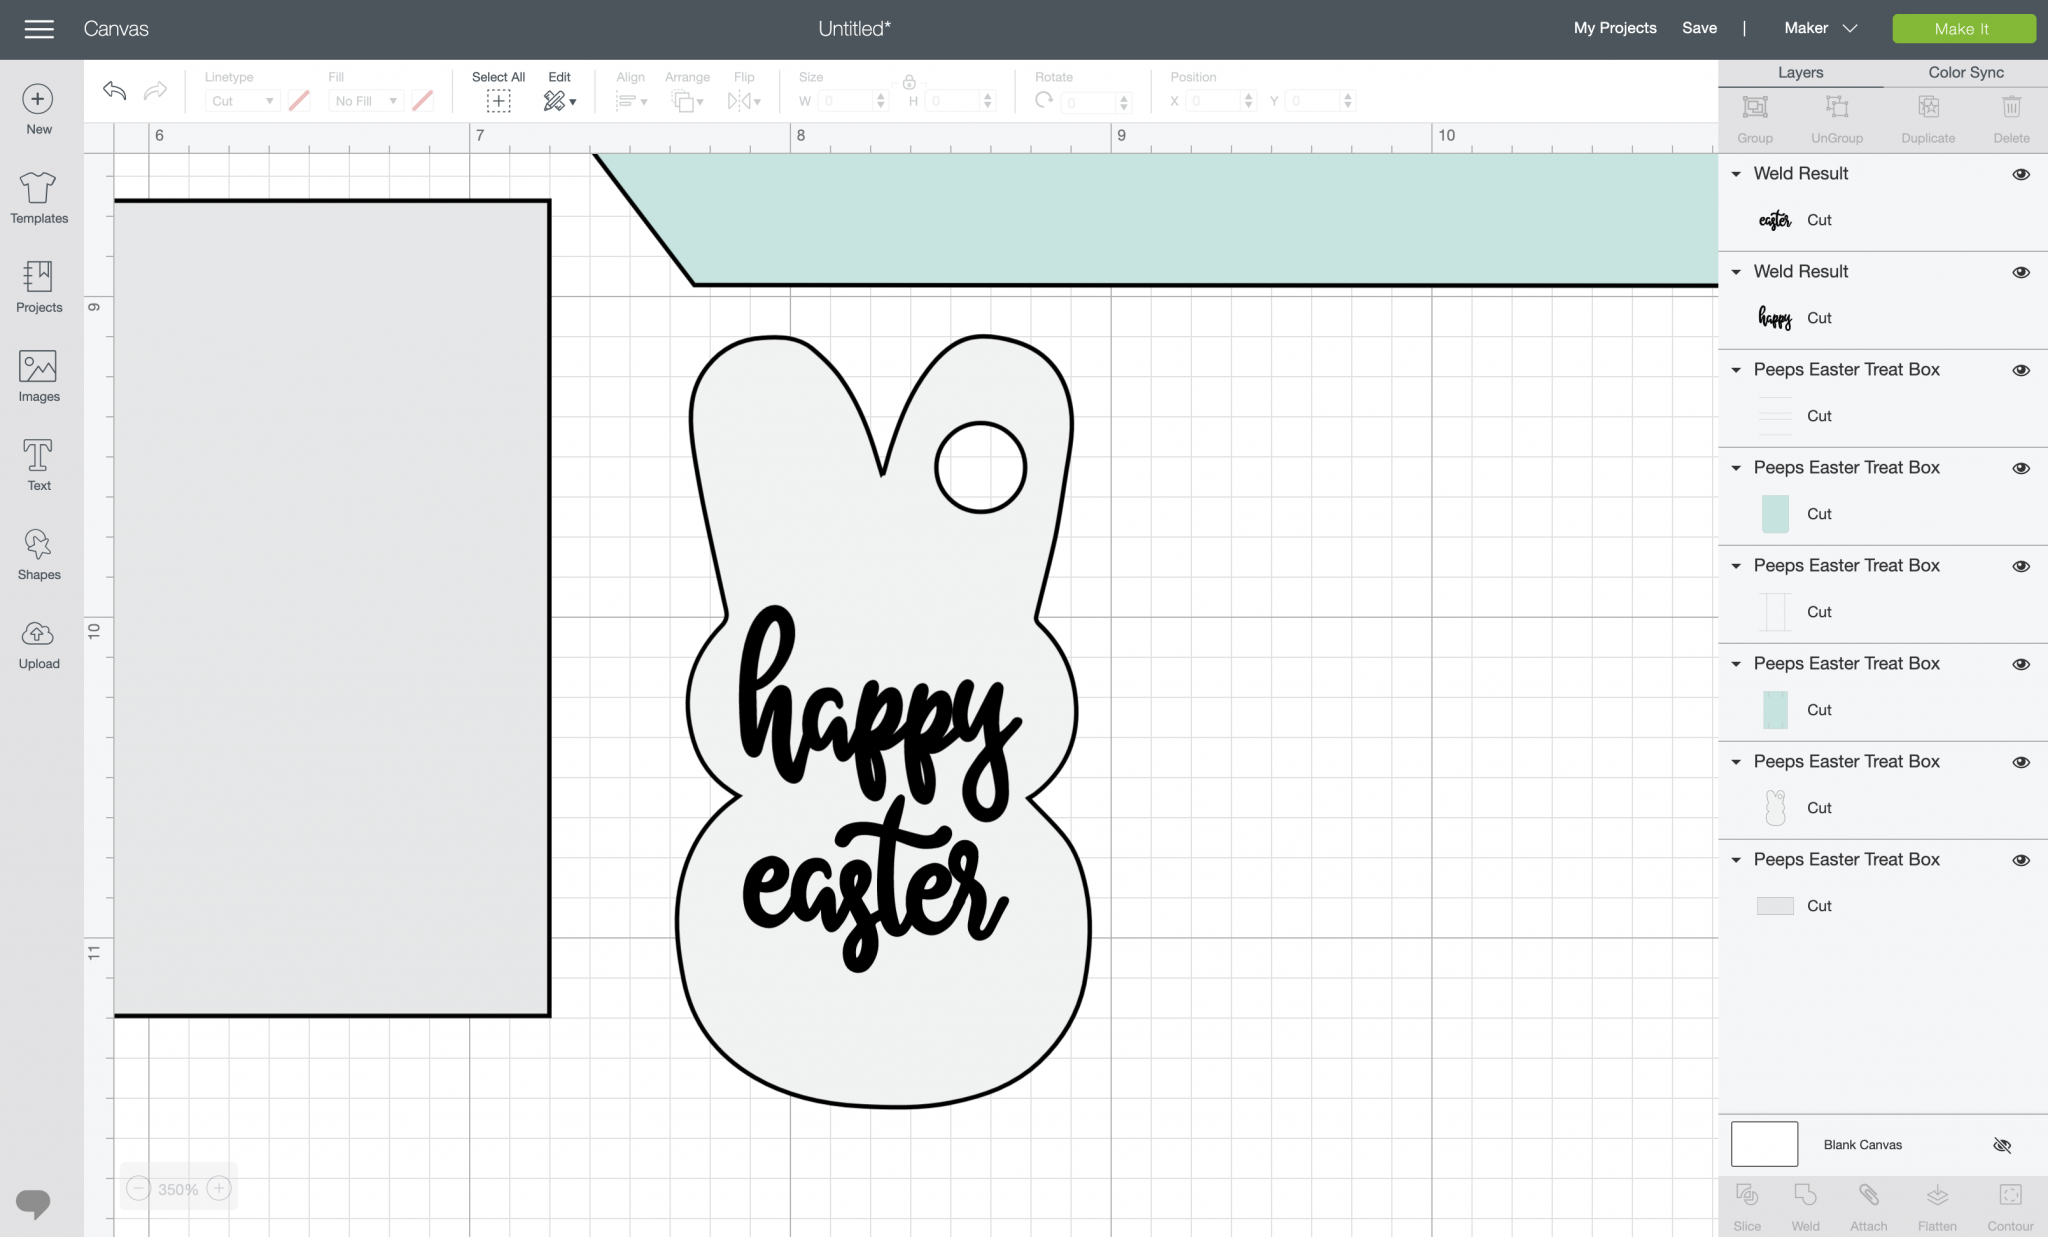
Task: Open the Align dropdown
Action: (631, 101)
